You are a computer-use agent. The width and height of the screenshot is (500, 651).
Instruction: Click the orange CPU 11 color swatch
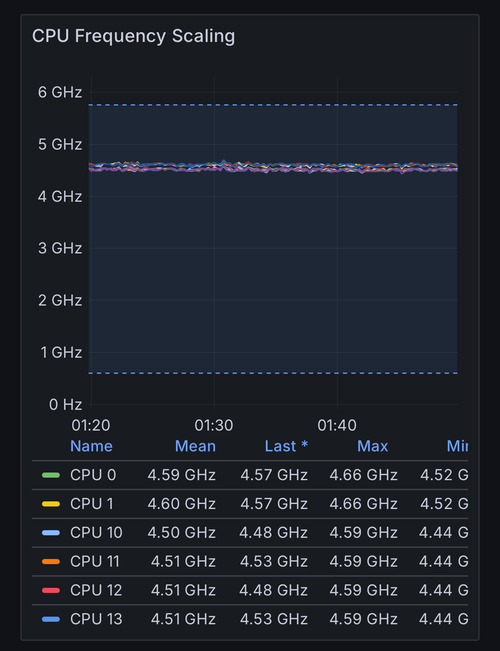[51, 562]
